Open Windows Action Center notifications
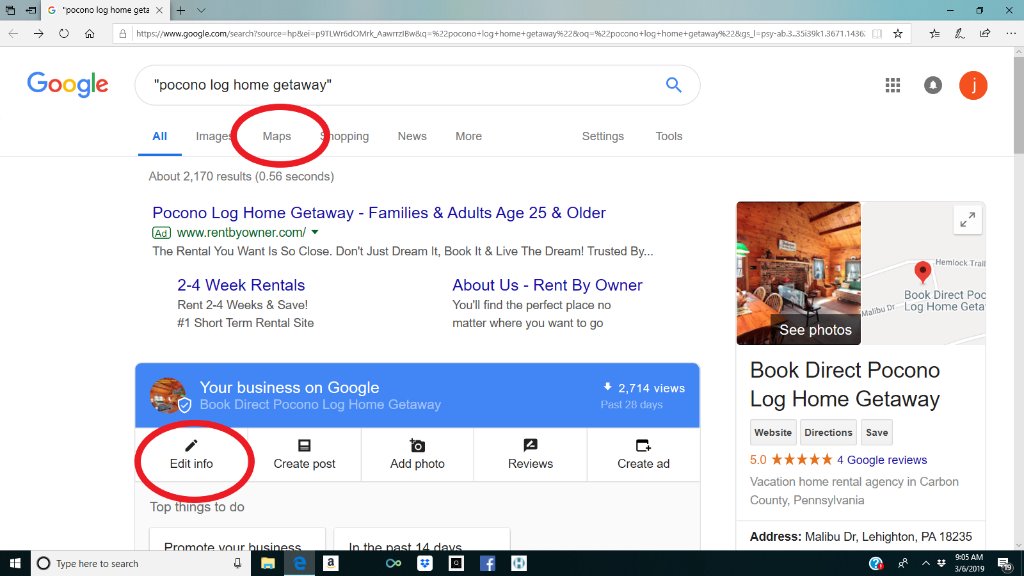The image size is (1024, 576). pyautogui.click(x=1004, y=563)
